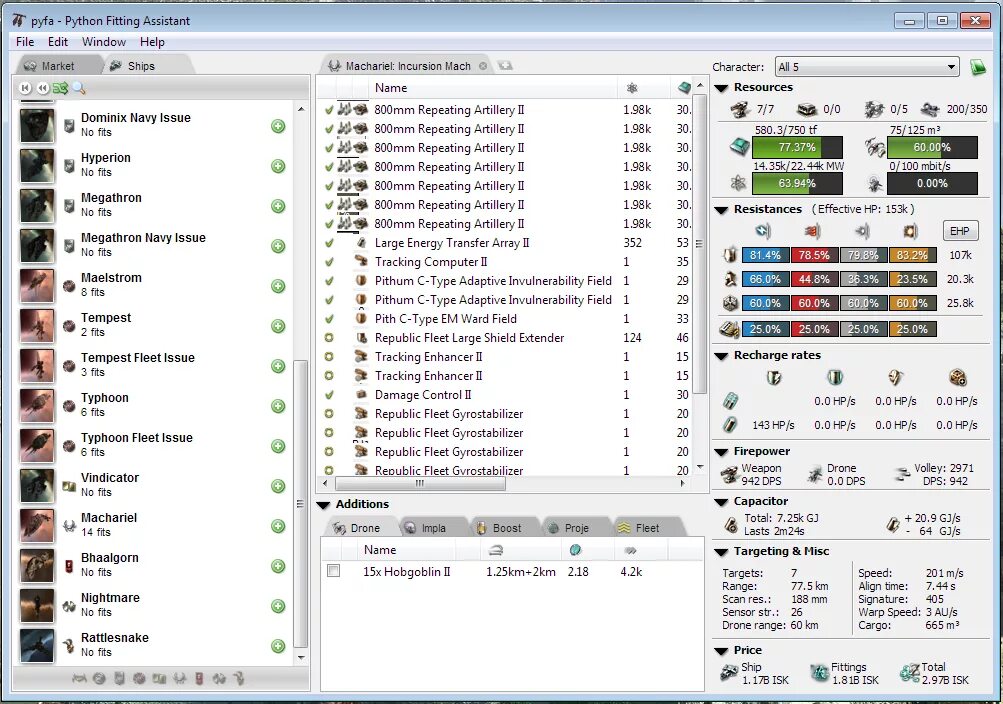Viewport: 1003px width, 704px height.
Task: Sort module list by Name column header
Action: (x=493, y=88)
